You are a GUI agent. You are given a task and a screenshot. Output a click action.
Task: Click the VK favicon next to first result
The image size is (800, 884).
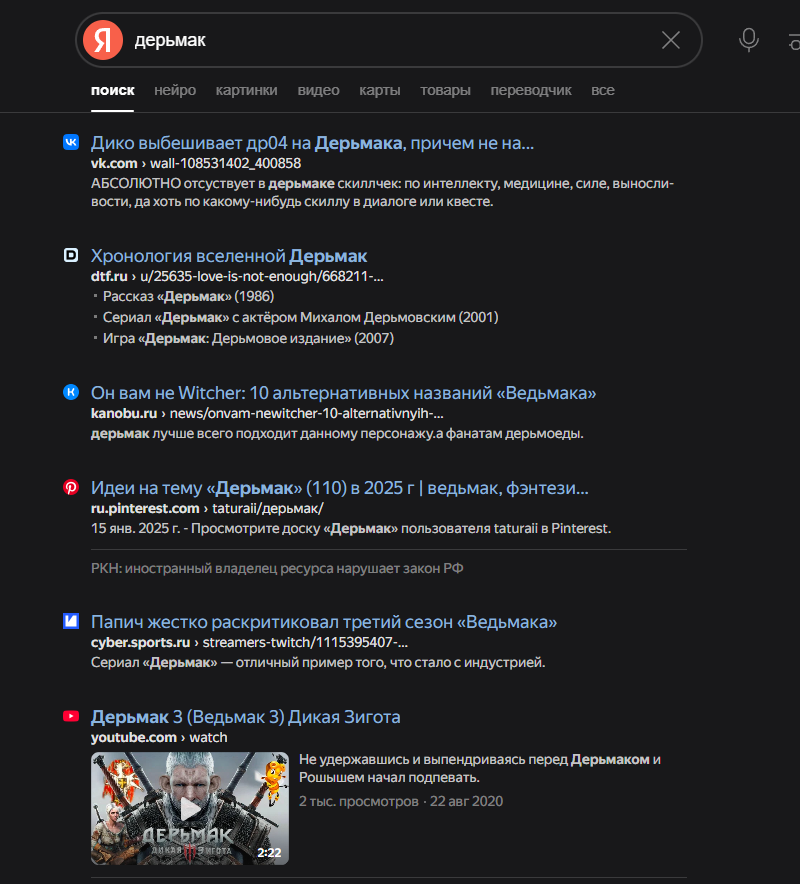71,142
